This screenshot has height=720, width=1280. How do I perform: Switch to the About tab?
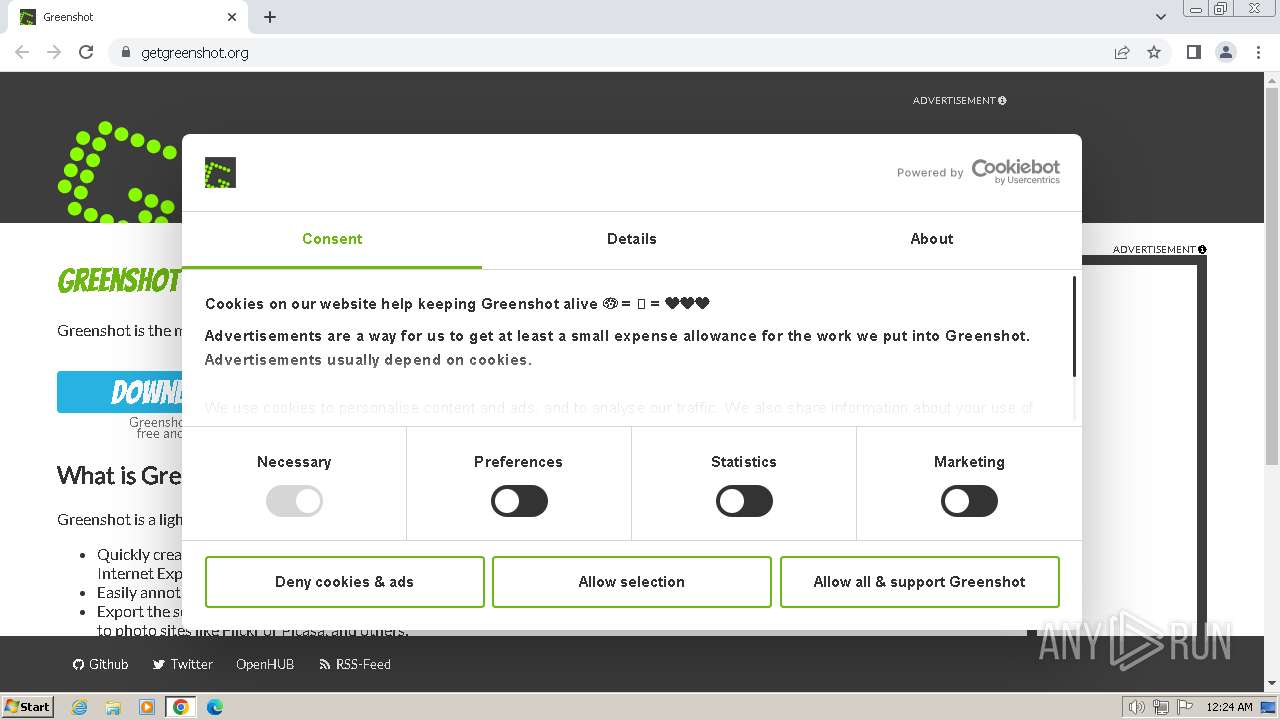[932, 239]
